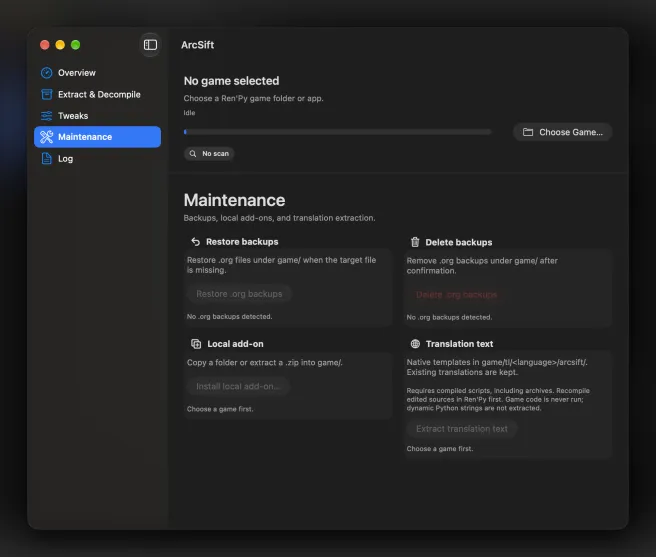The width and height of the screenshot is (656, 557).
Task: Click 'No .org backups detected.' under Restore backups
Action: [x=229, y=316]
